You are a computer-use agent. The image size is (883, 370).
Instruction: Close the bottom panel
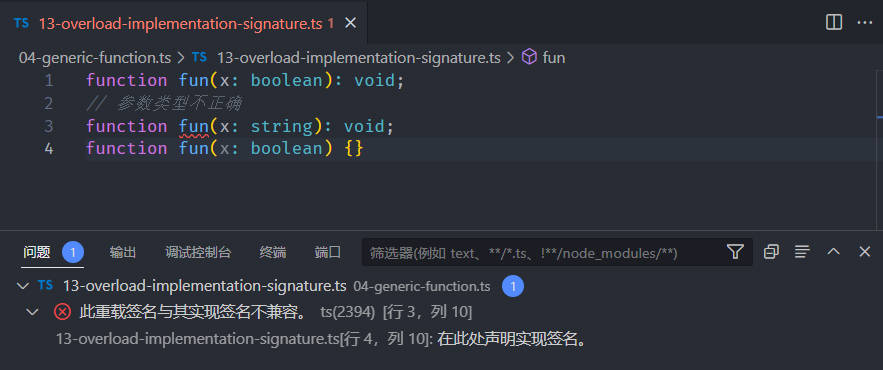coord(864,252)
